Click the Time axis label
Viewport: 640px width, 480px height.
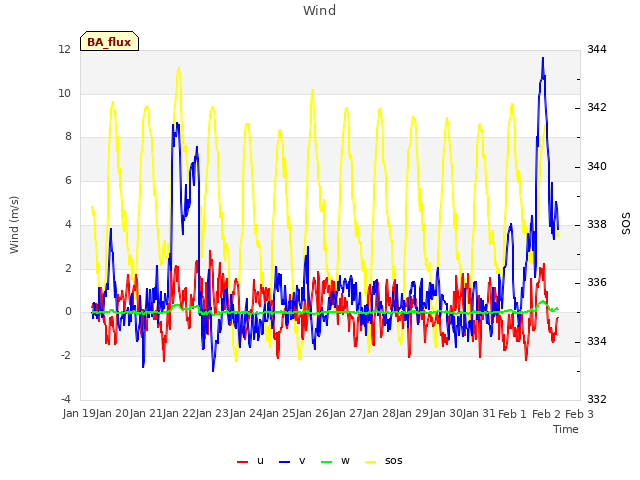click(x=566, y=429)
